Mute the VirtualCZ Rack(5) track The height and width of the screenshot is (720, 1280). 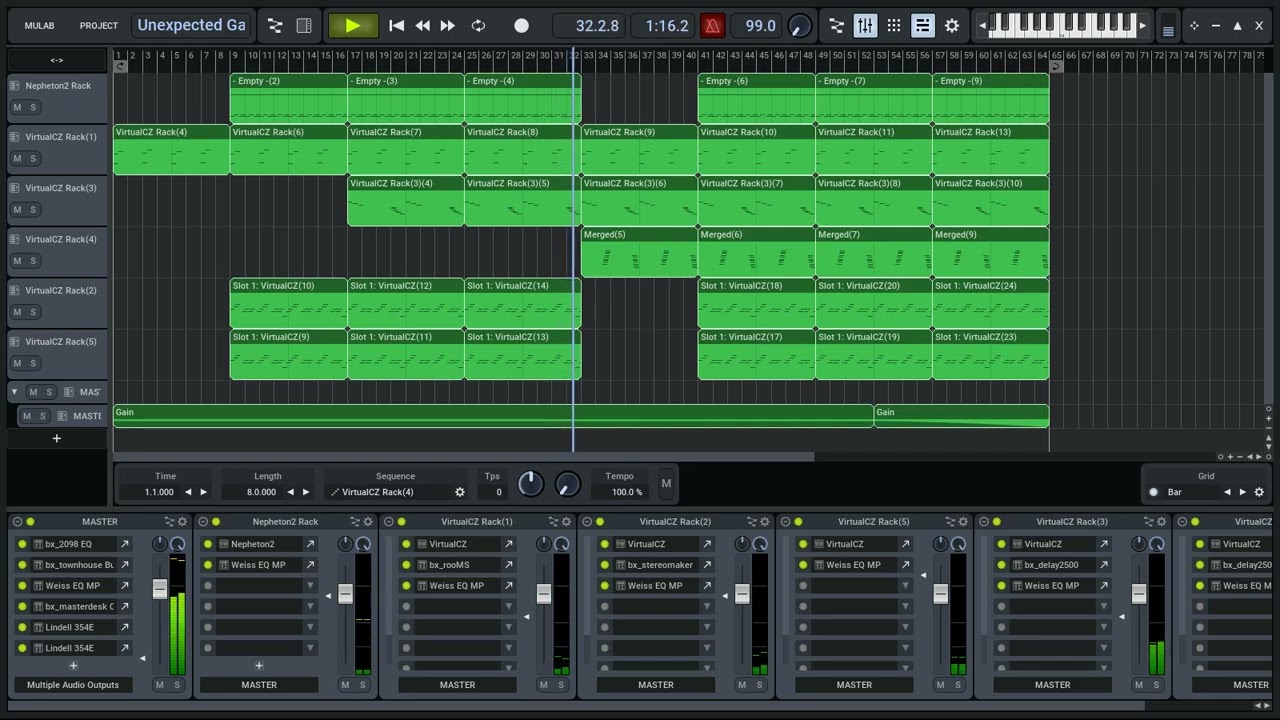[x=17, y=363]
